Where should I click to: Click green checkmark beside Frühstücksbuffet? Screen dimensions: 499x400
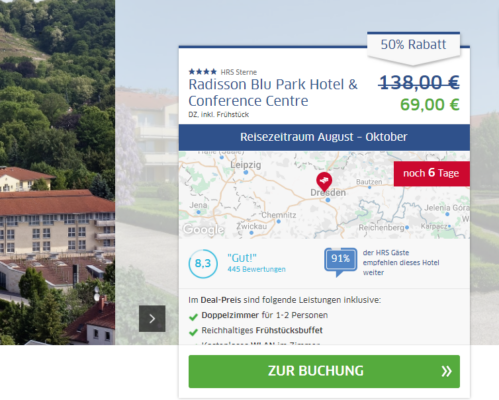click(193, 332)
